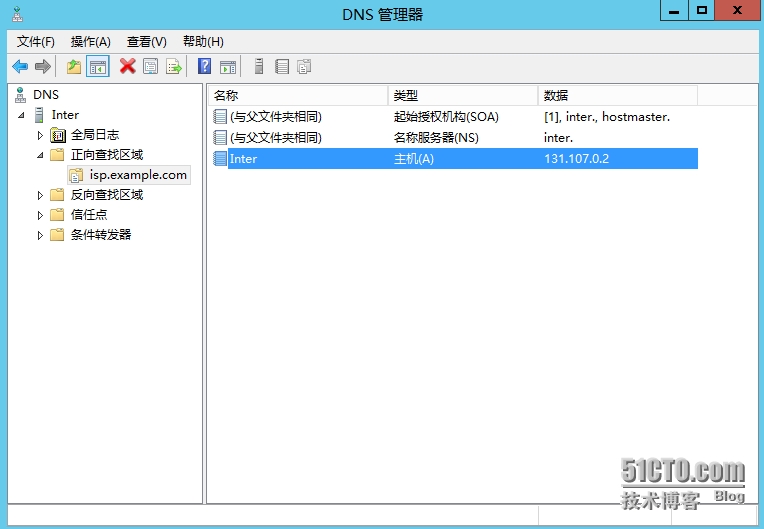Open the 帮助(H) menu

click(x=203, y=42)
